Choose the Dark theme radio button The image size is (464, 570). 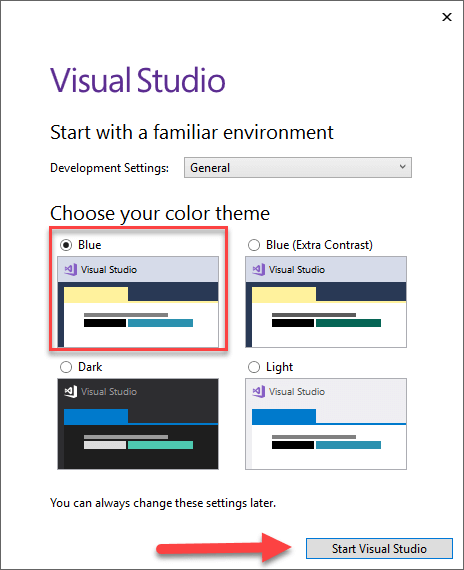pyautogui.click(x=66, y=367)
